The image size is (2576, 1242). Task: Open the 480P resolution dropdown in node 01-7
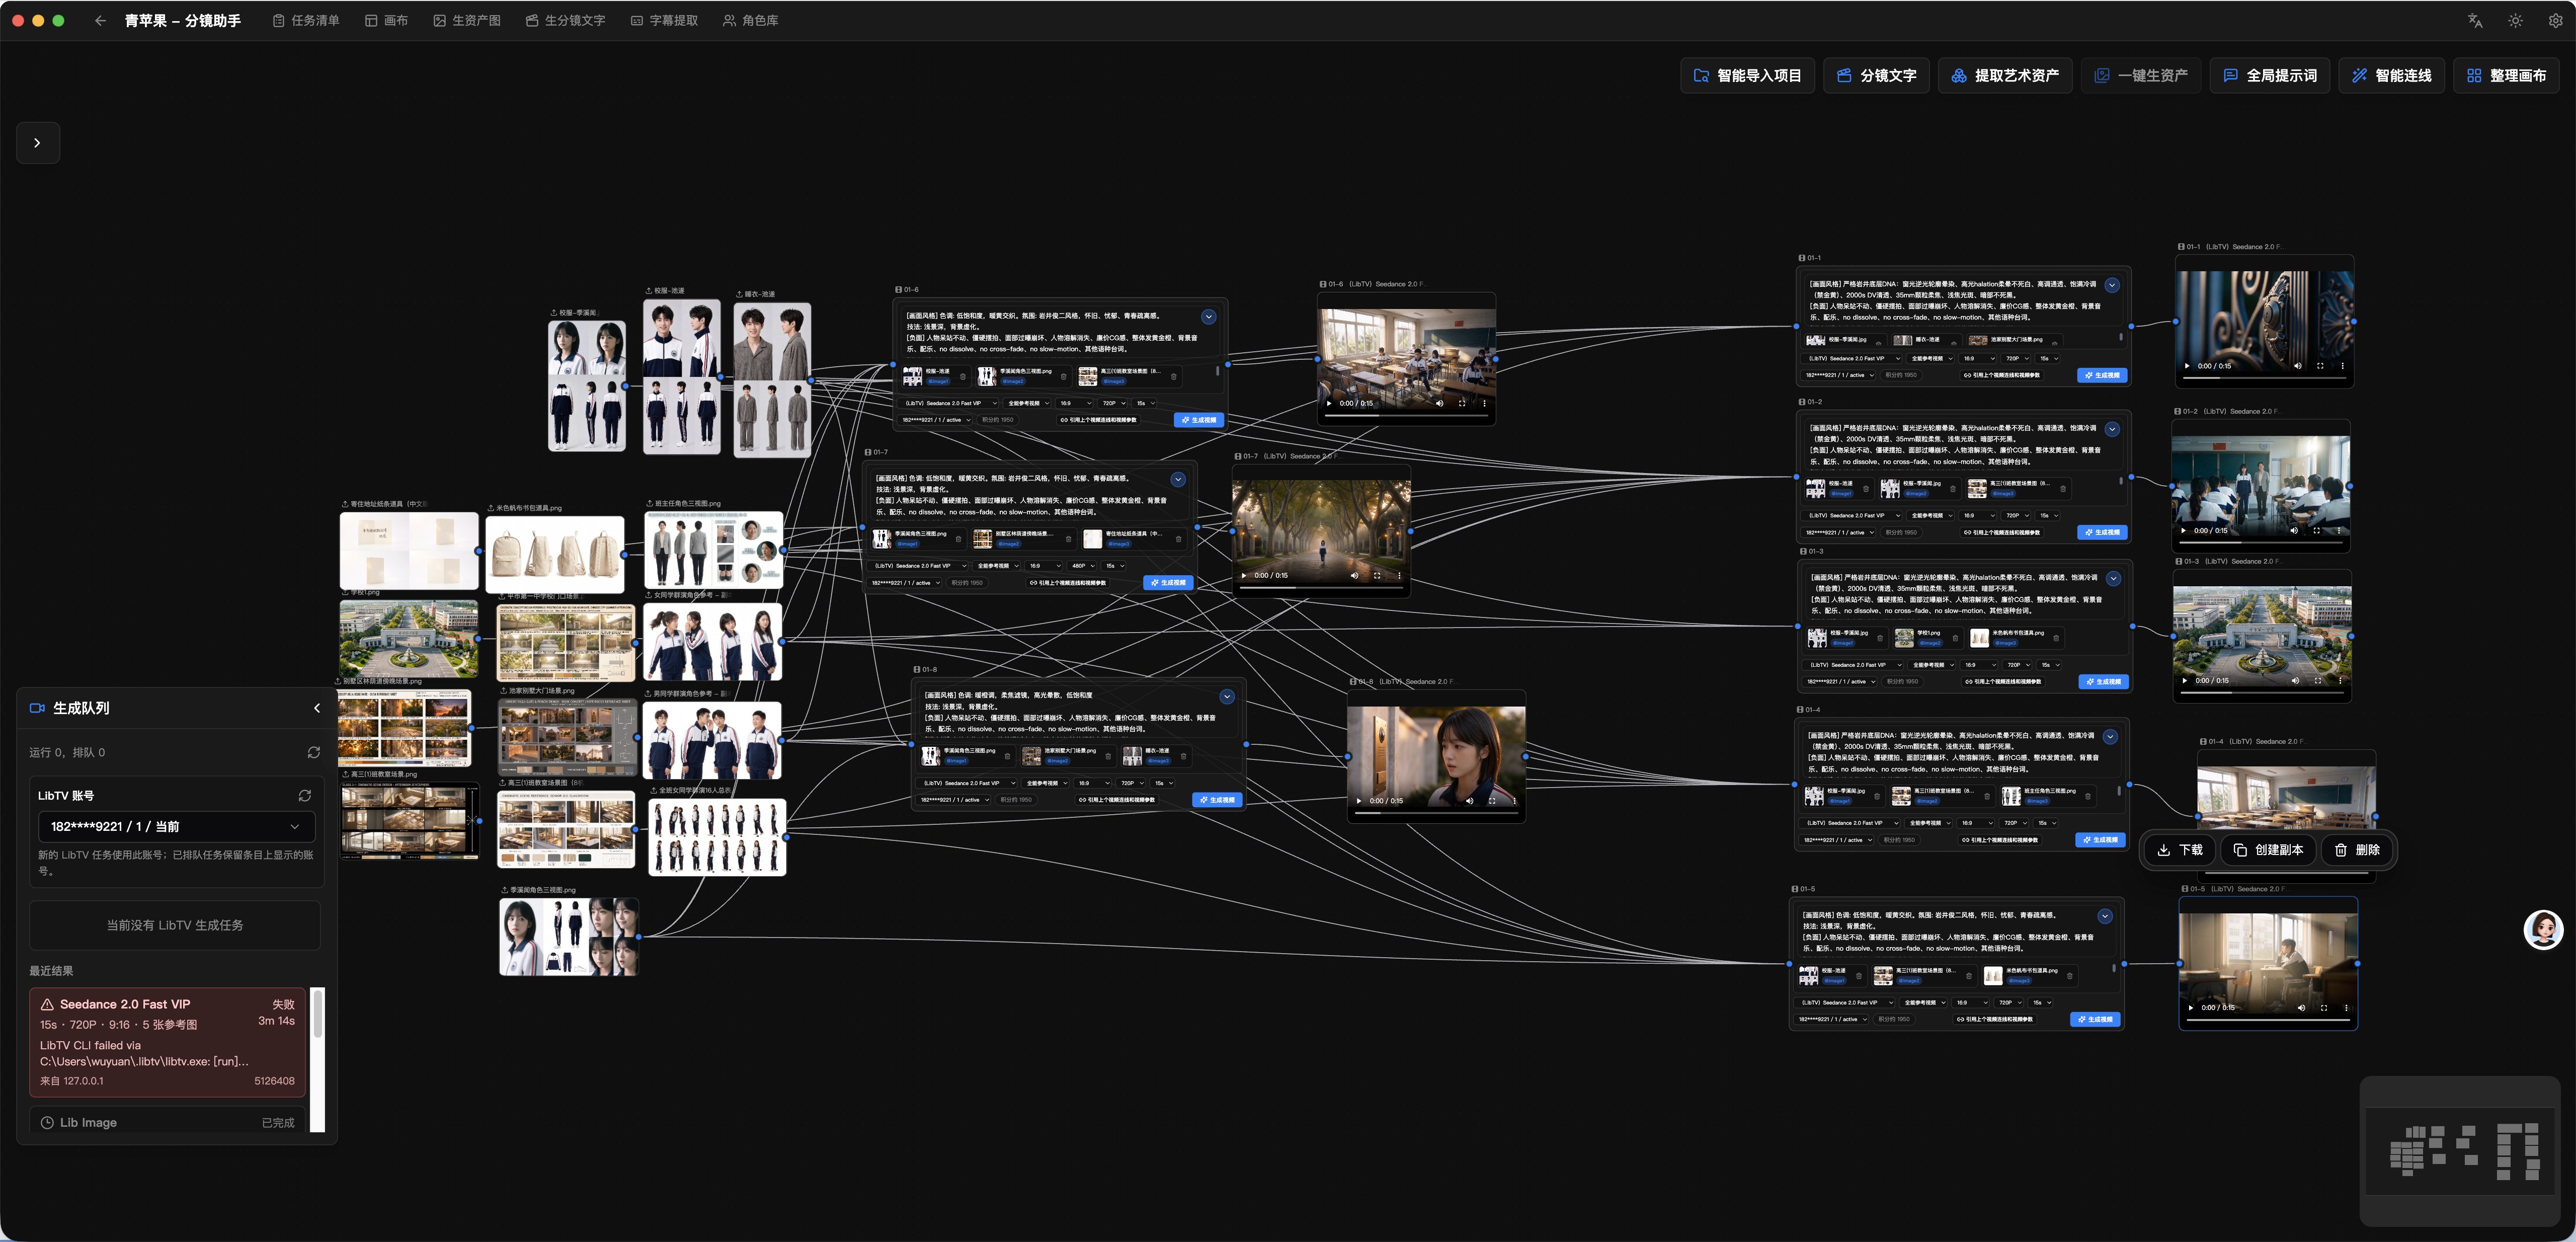click(x=1083, y=566)
